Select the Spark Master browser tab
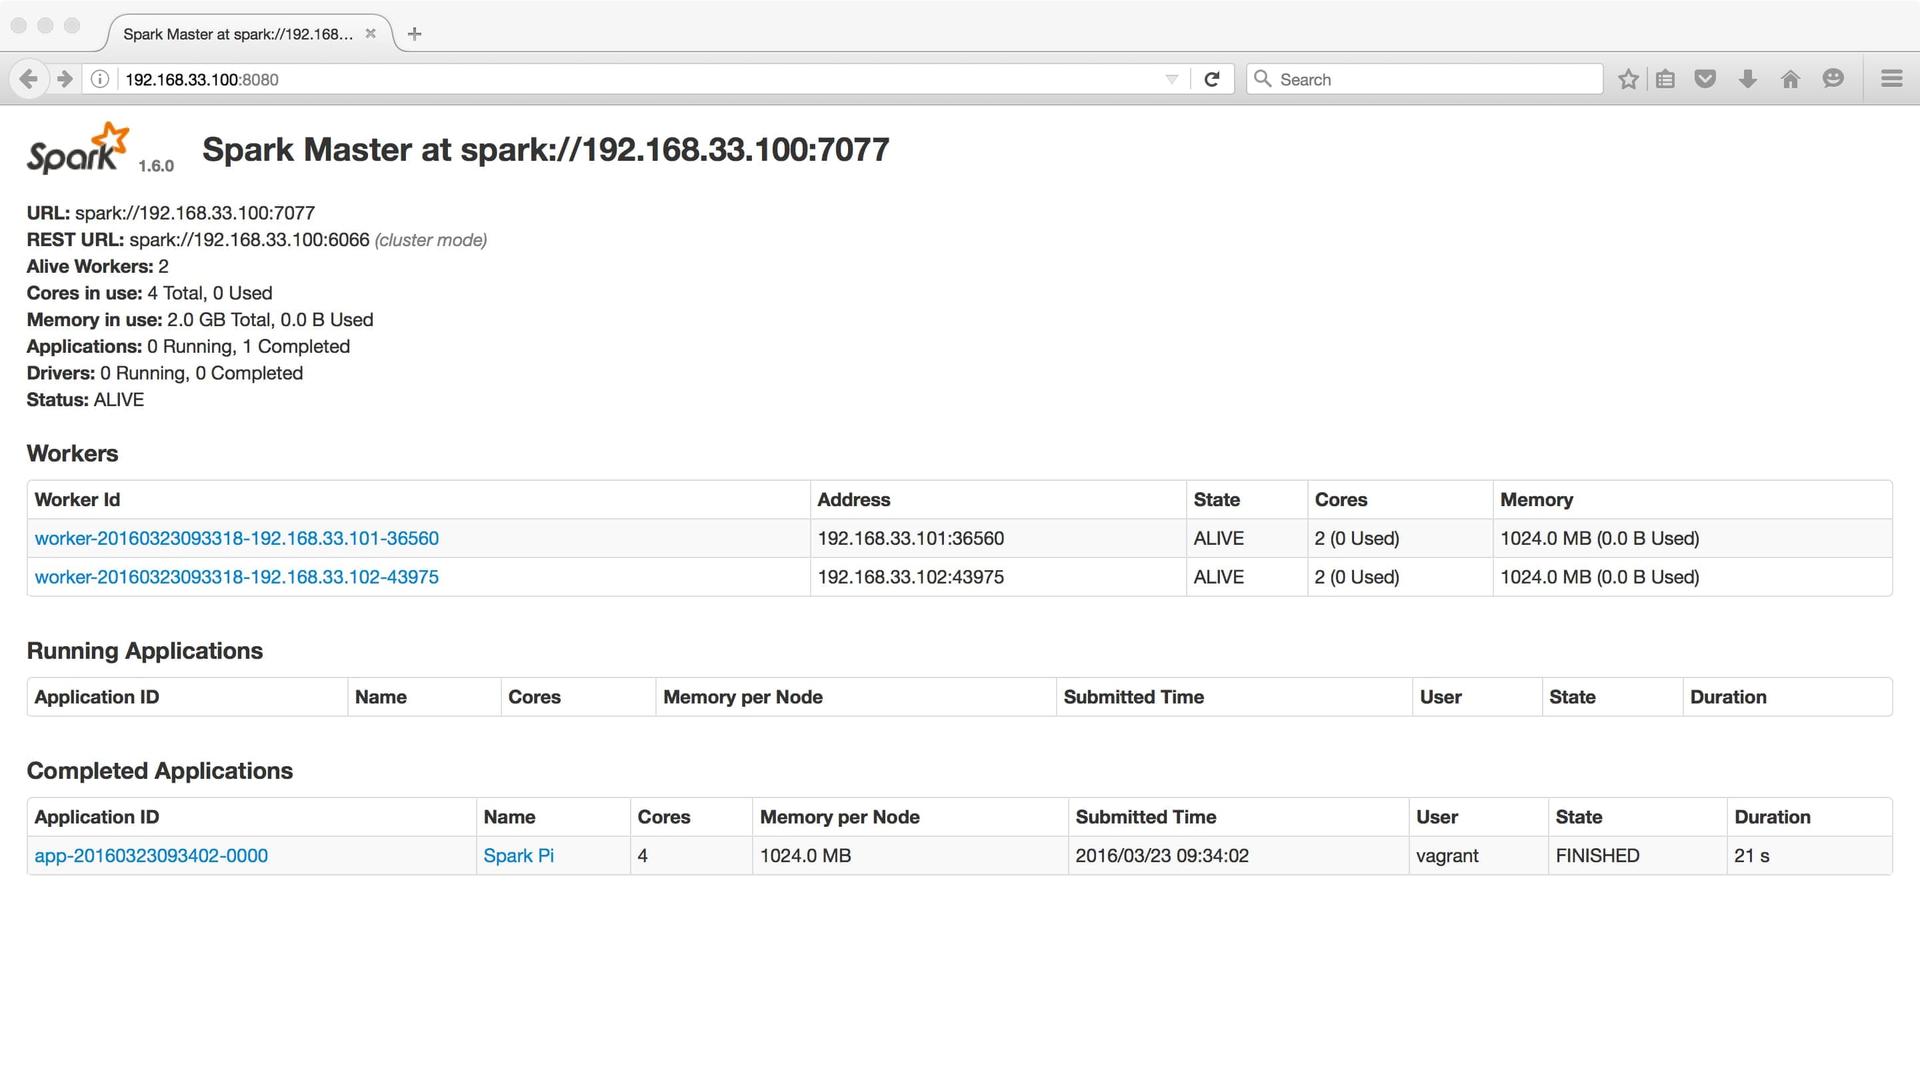This screenshot has width=1920, height=1067. pyautogui.click(x=237, y=34)
